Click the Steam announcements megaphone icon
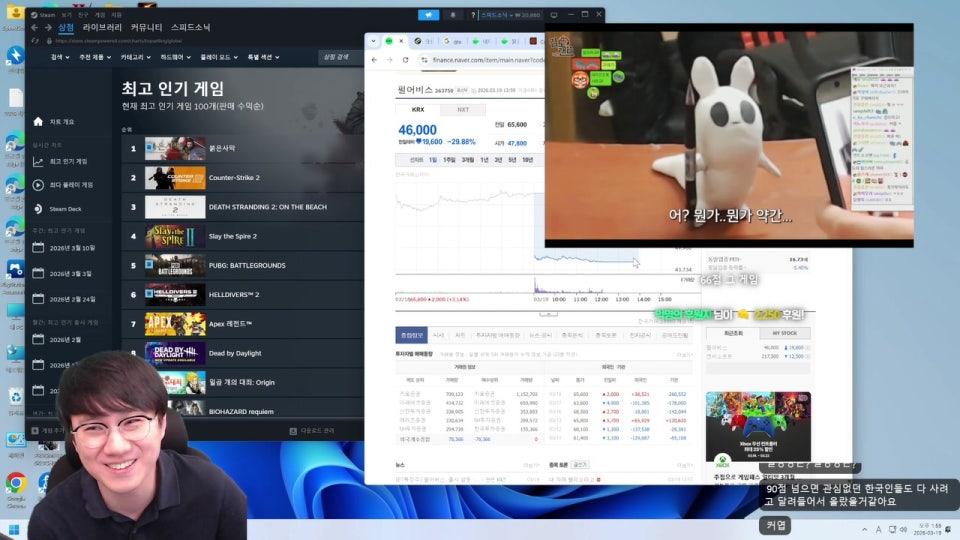 click(x=428, y=15)
